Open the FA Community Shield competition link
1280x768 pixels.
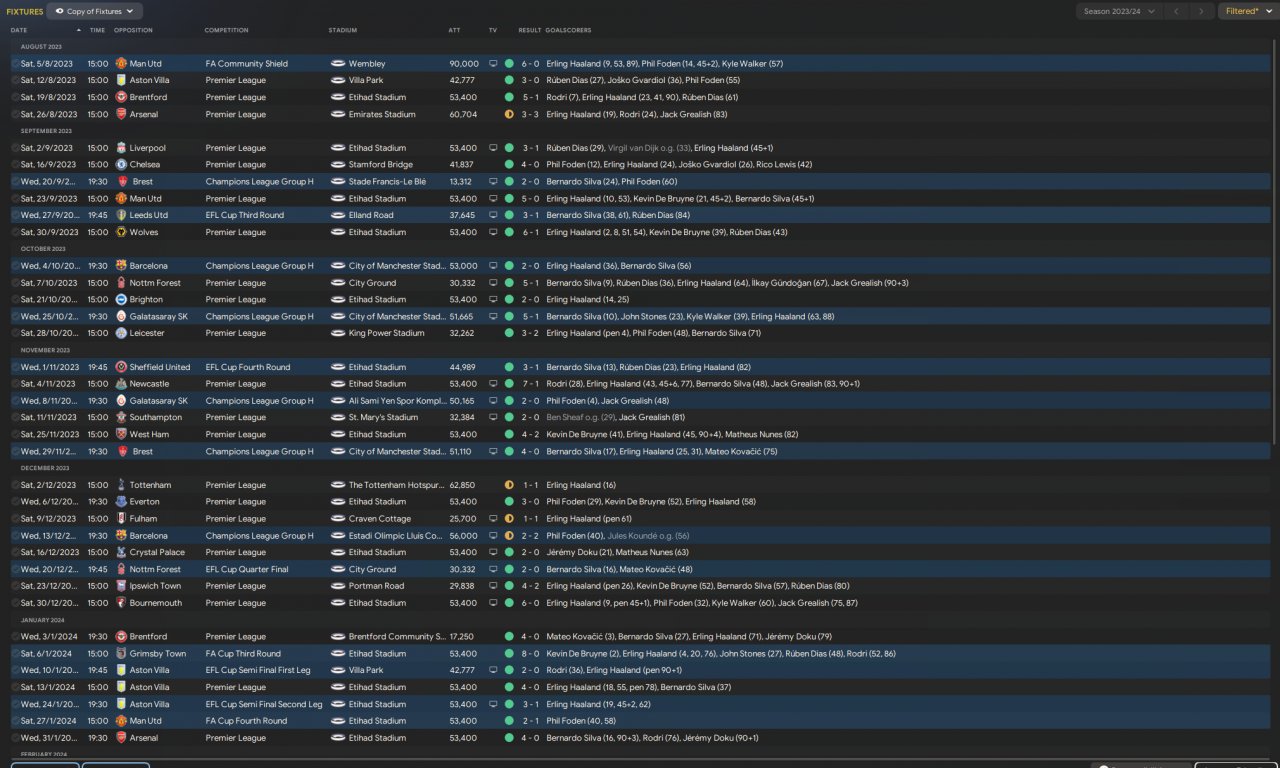[247, 64]
